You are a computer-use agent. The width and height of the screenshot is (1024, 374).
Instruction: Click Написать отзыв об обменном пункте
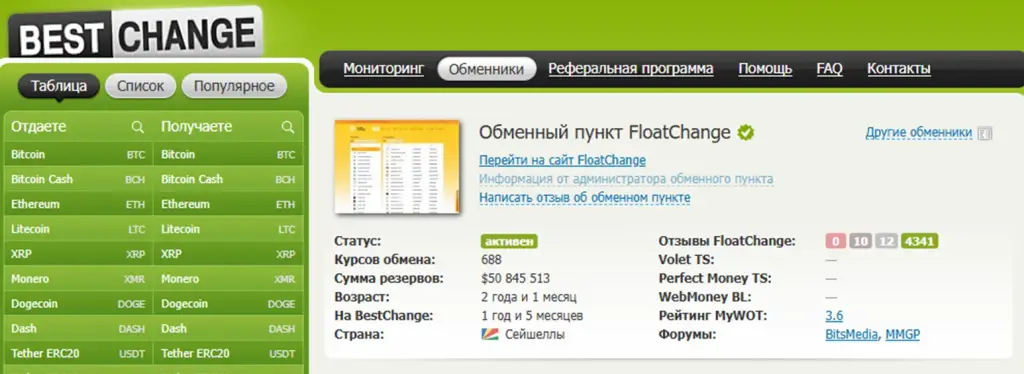click(584, 197)
